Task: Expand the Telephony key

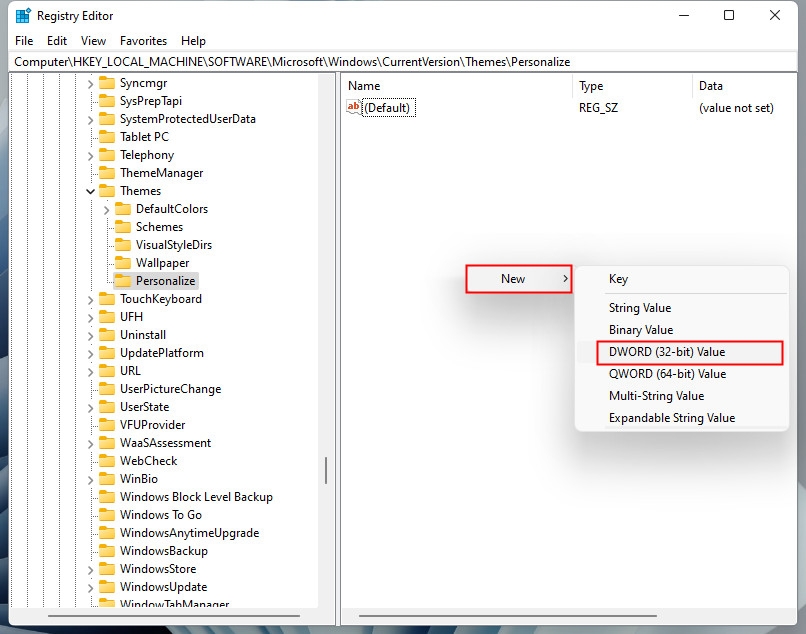Action: pyautogui.click(x=90, y=155)
